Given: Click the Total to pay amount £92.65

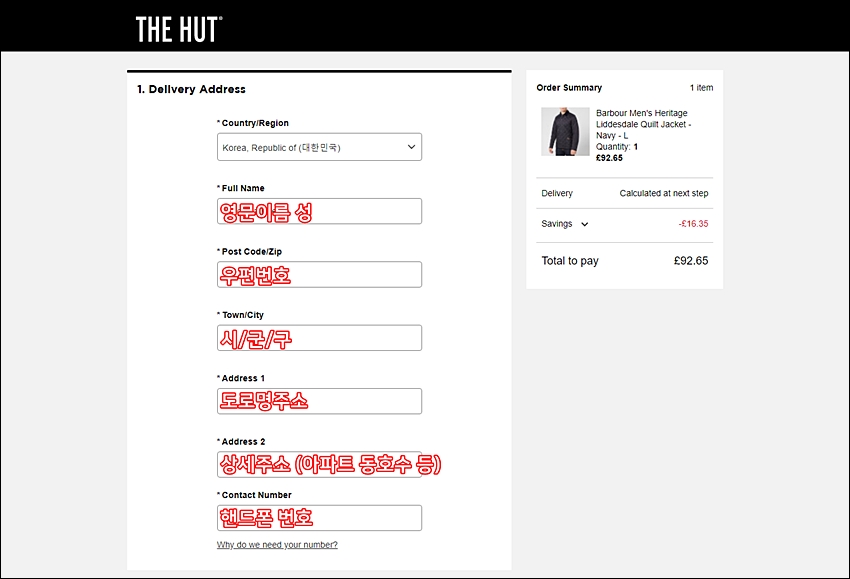Looking at the screenshot, I should tap(691, 261).
